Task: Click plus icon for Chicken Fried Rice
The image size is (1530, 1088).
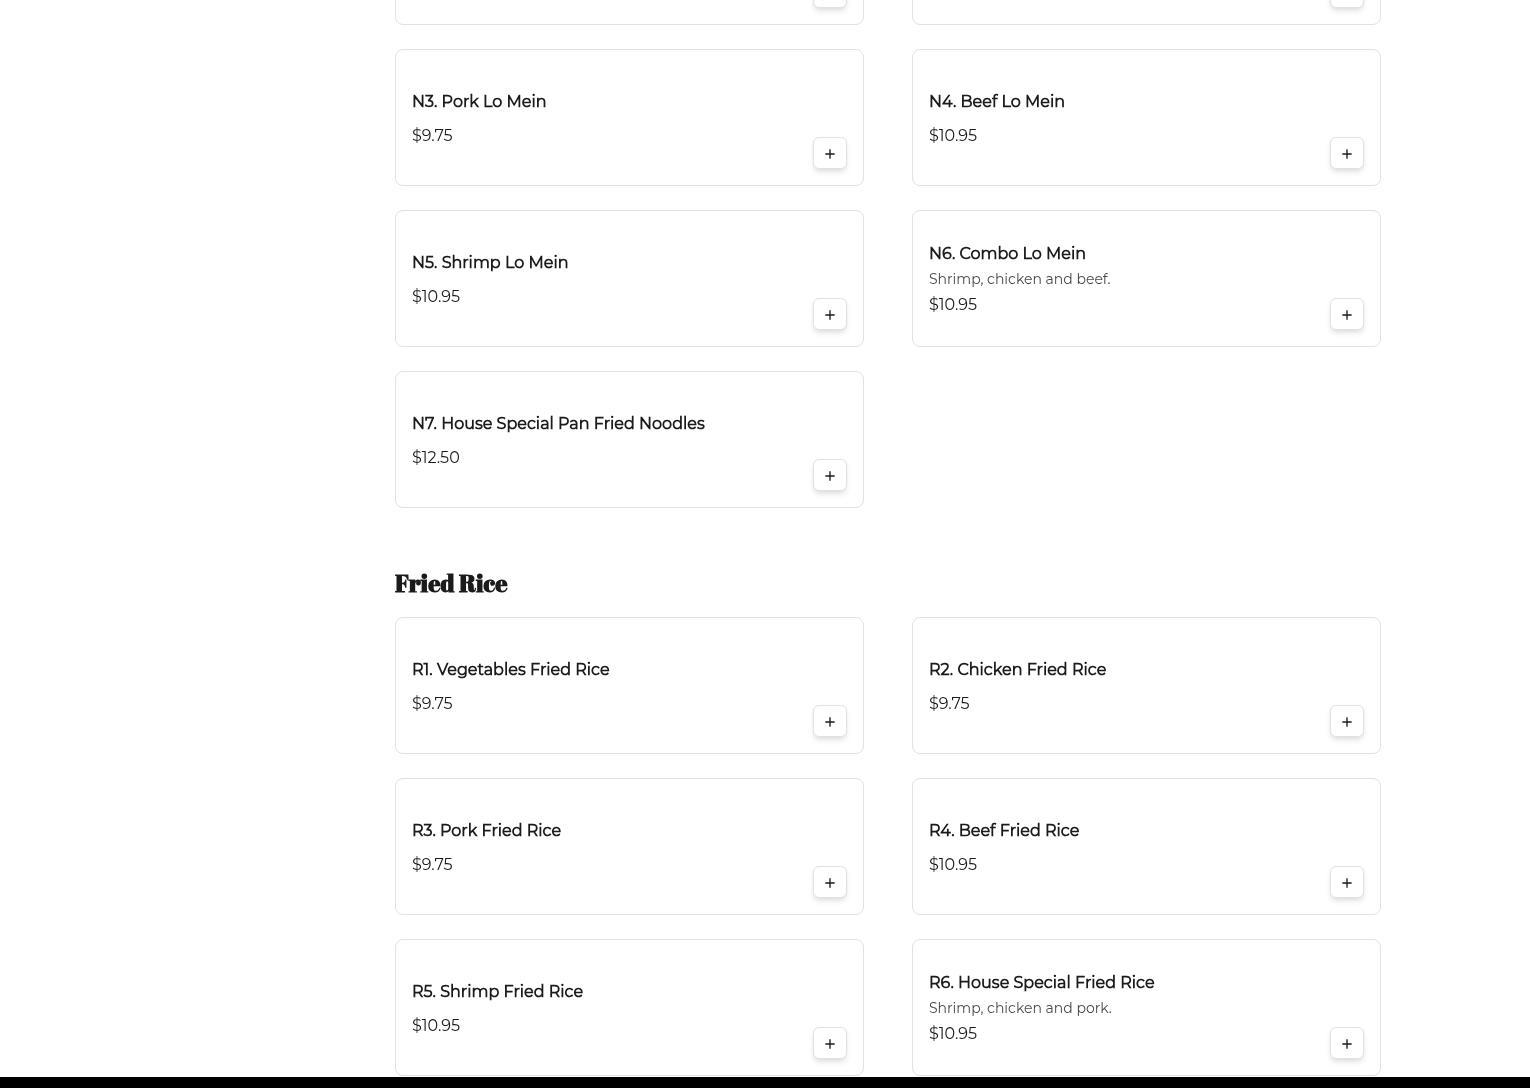Action: [x=1346, y=722]
